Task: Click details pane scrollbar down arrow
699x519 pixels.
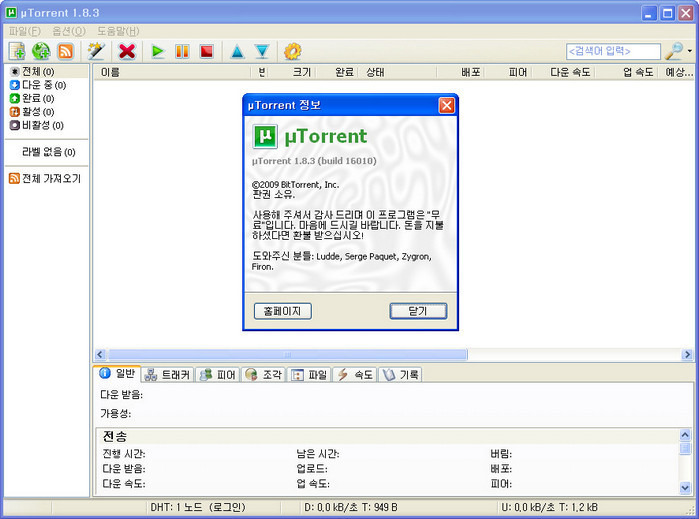Action: coord(685,487)
